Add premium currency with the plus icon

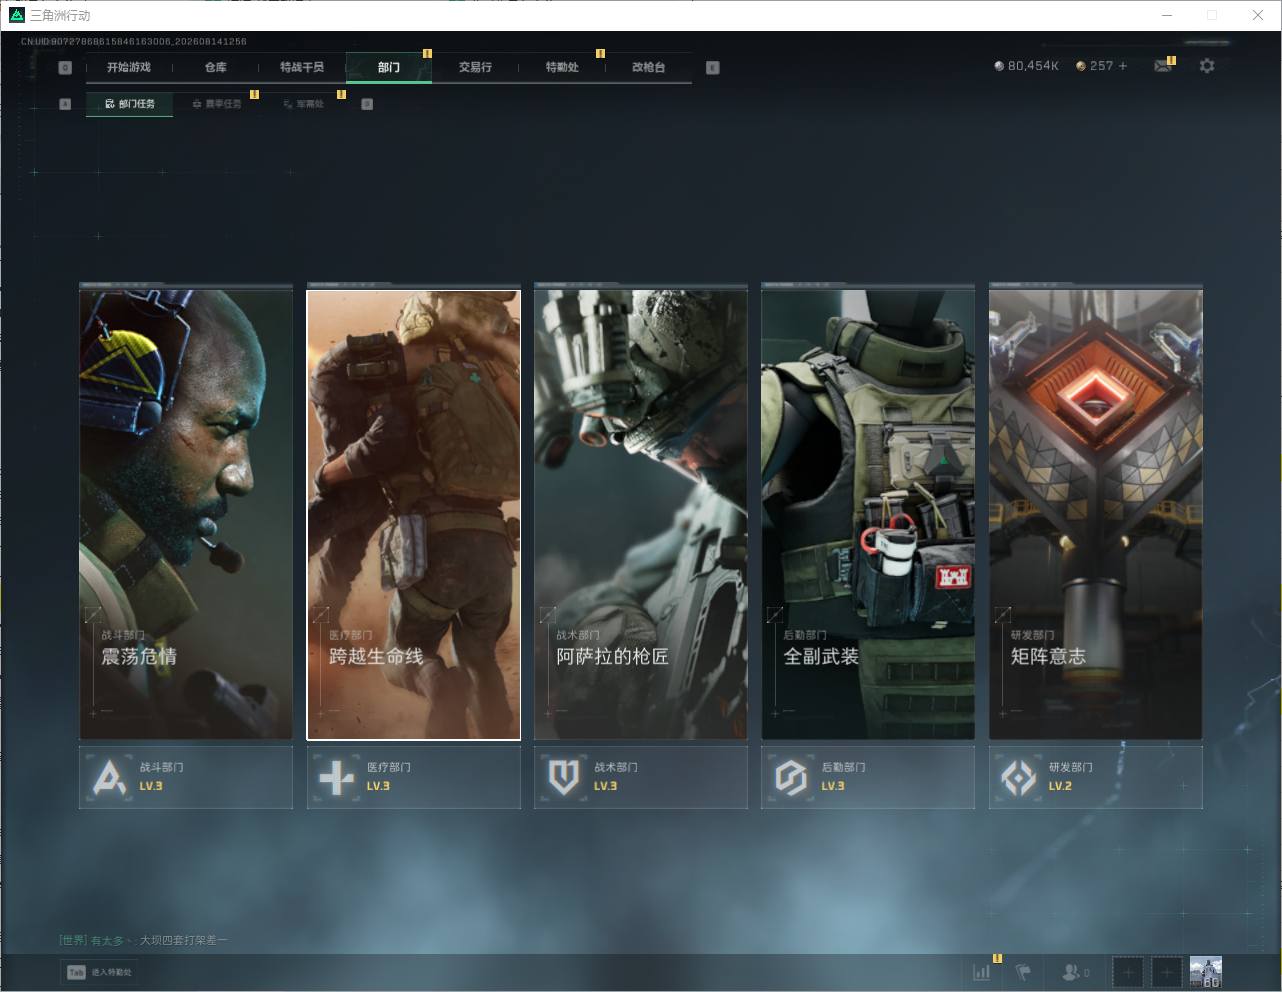(x=1123, y=66)
